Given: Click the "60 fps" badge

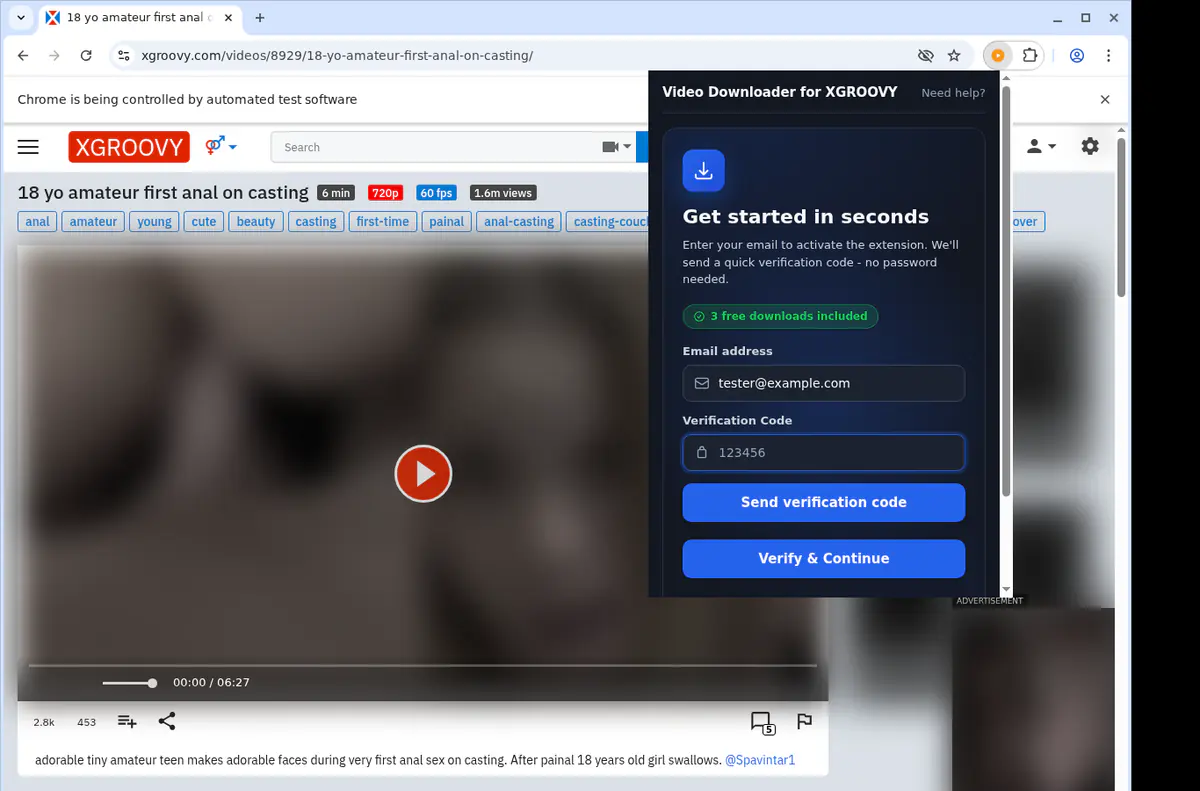Looking at the screenshot, I should (436, 193).
